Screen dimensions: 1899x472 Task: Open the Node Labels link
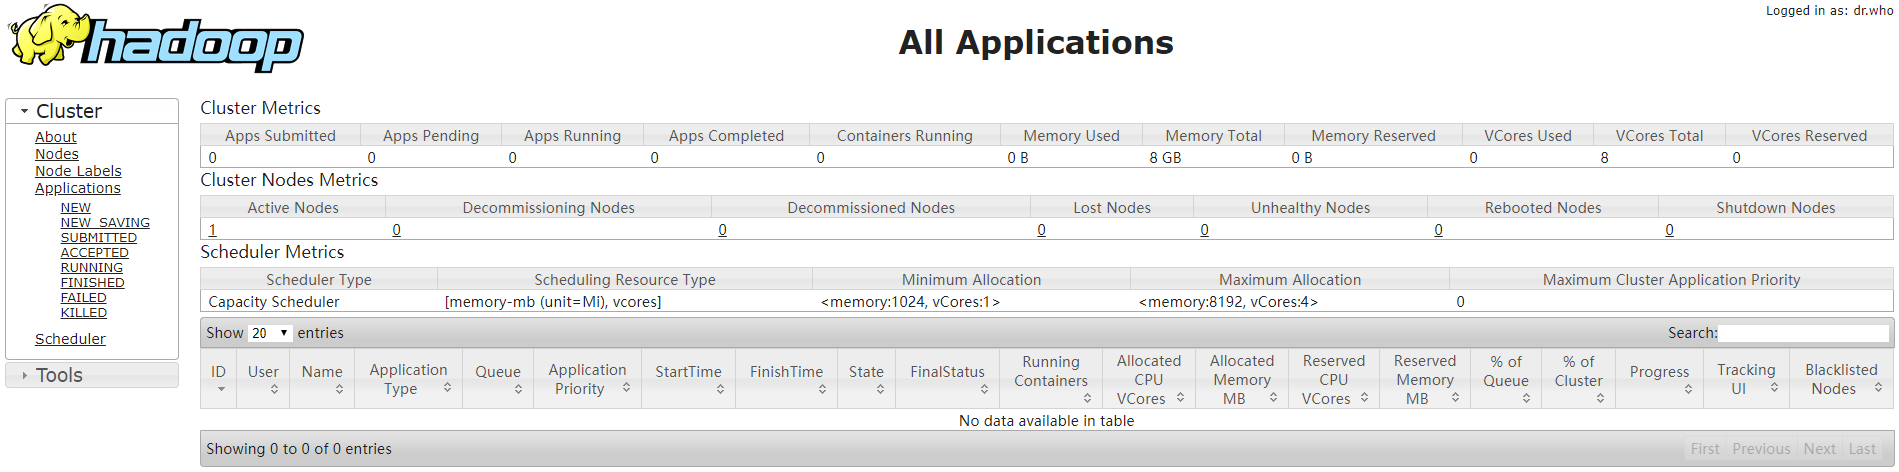(x=78, y=171)
